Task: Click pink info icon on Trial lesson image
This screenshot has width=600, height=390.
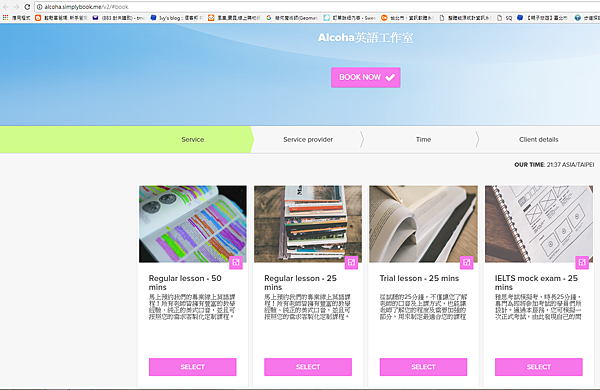Action: tap(466, 263)
